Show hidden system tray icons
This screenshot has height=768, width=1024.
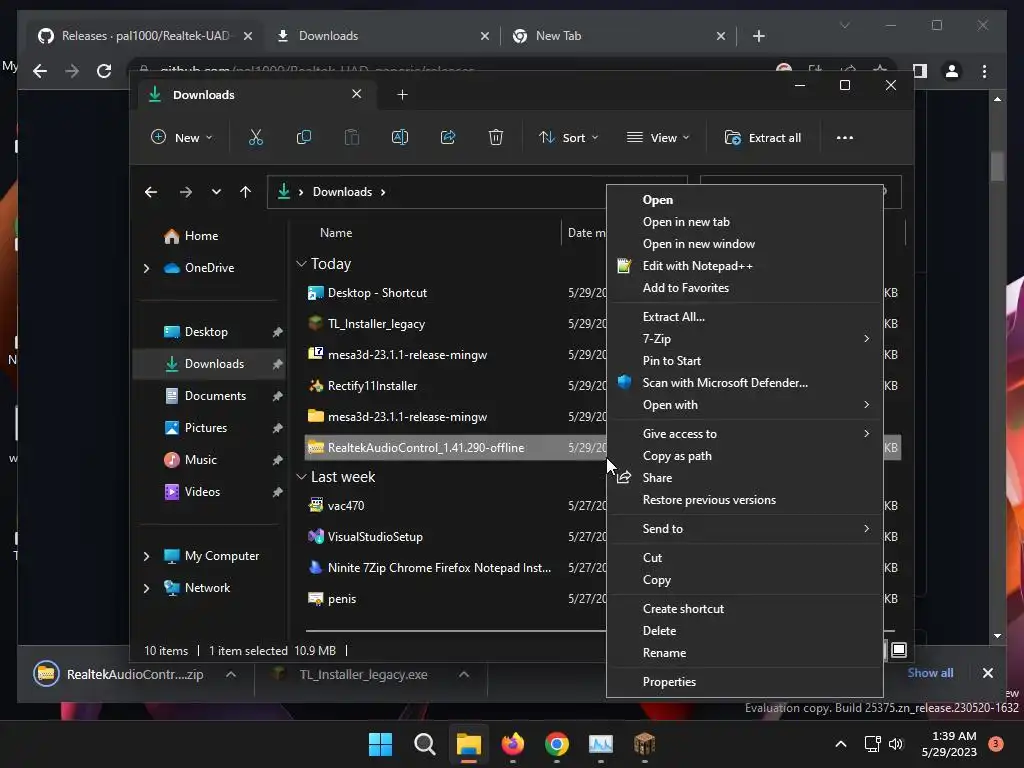(x=840, y=744)
